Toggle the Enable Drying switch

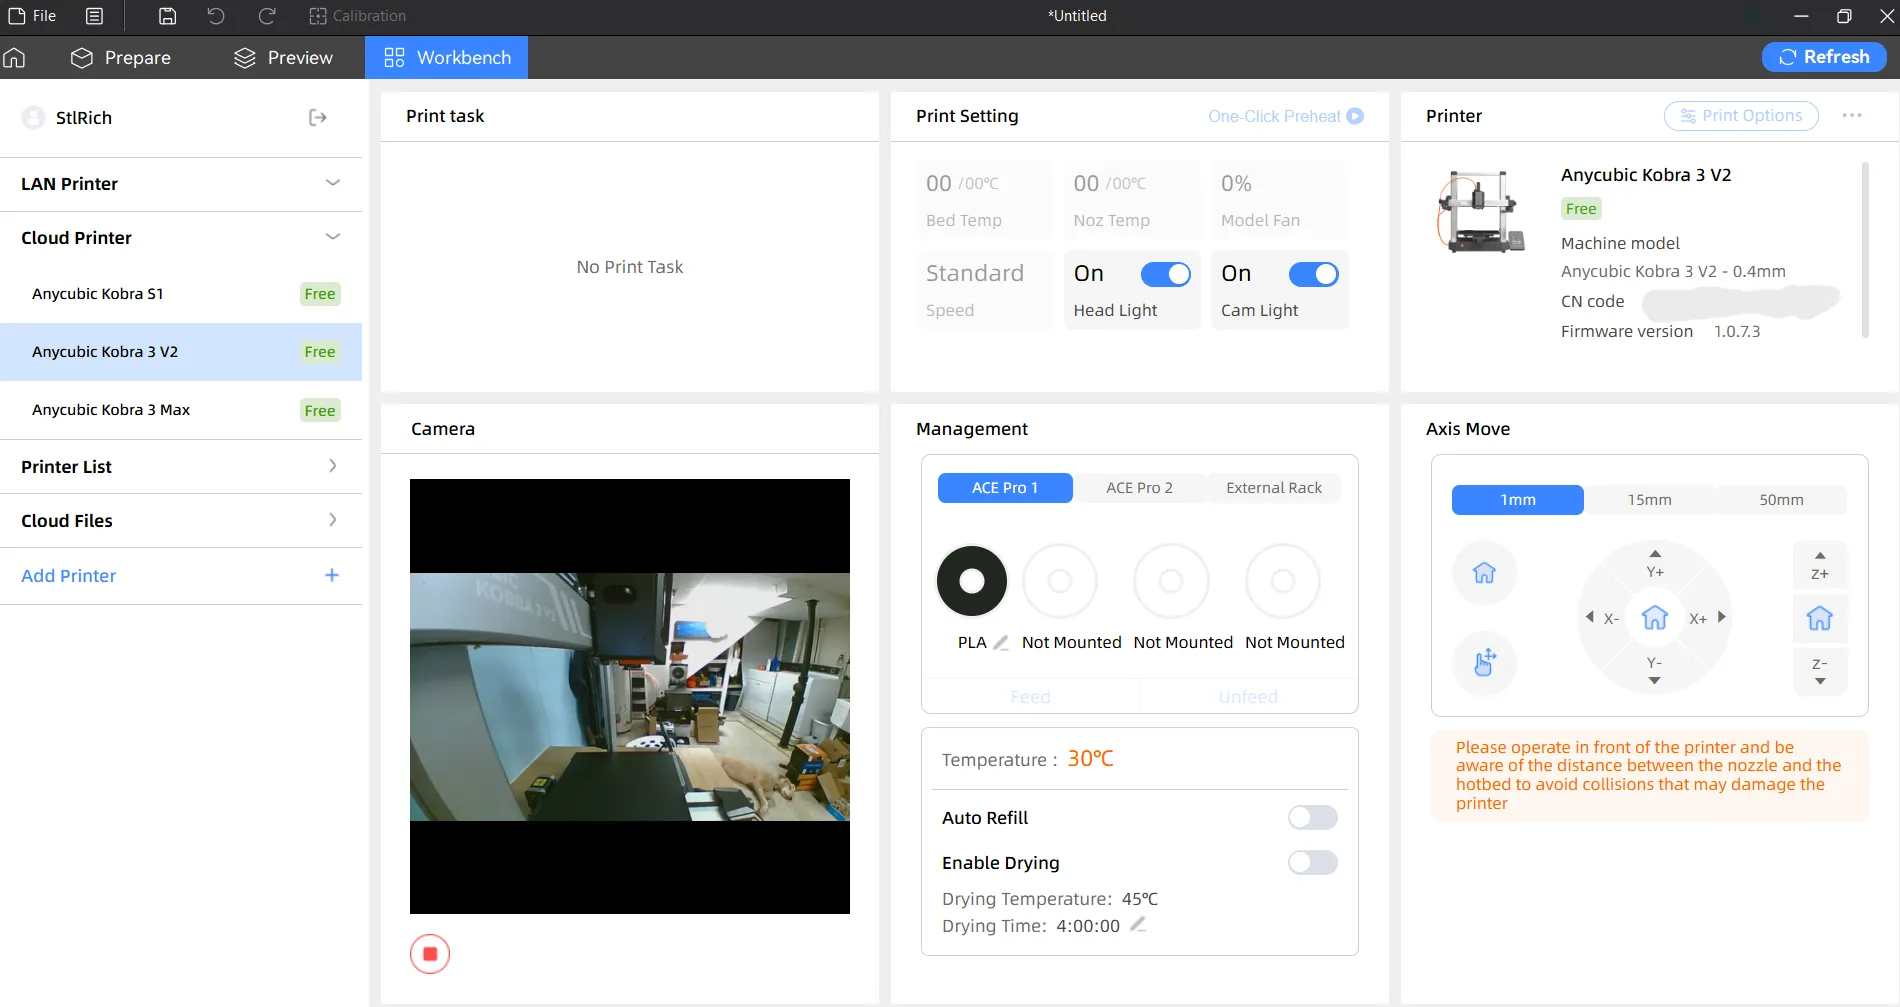pos(1312,863)
